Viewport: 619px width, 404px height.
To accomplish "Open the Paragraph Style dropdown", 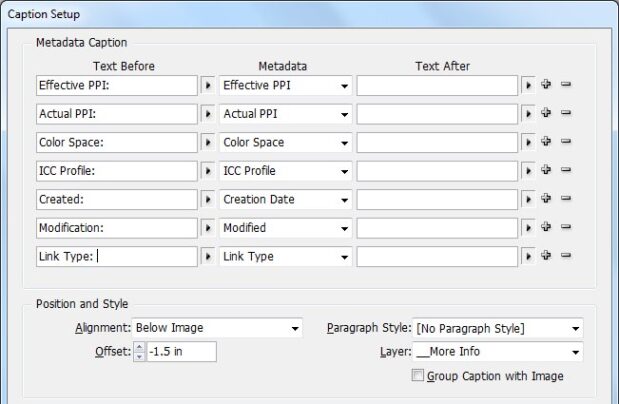I will [x=498, y=328].
